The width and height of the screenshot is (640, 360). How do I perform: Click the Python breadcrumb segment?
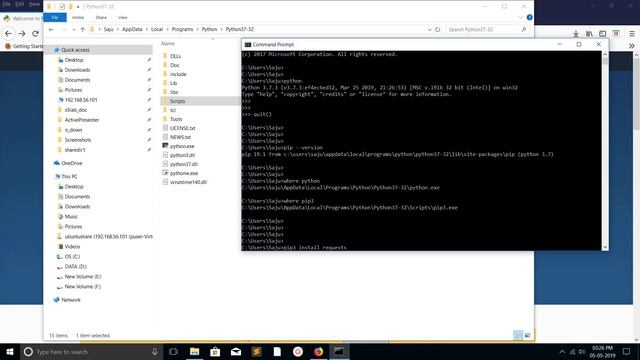[x=209, y=29]
